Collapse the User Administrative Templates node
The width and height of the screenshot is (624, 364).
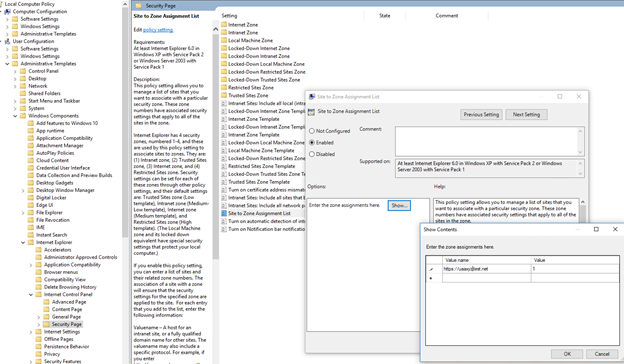pos(7,64)
